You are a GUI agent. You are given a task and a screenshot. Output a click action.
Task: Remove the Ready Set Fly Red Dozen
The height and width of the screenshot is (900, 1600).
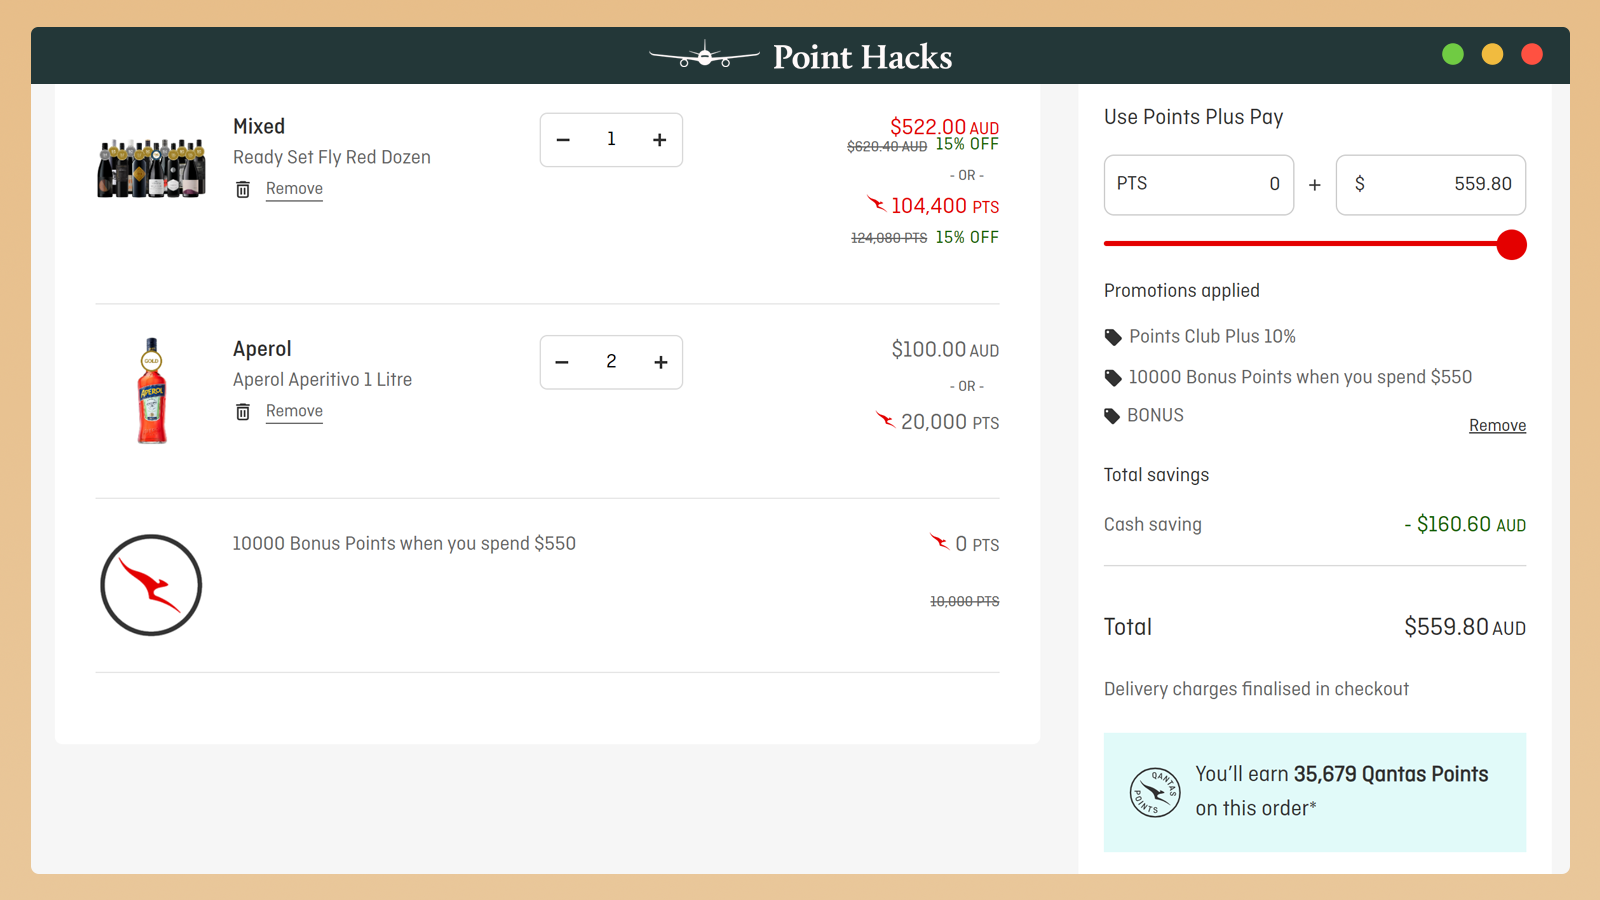pos(294,189)
